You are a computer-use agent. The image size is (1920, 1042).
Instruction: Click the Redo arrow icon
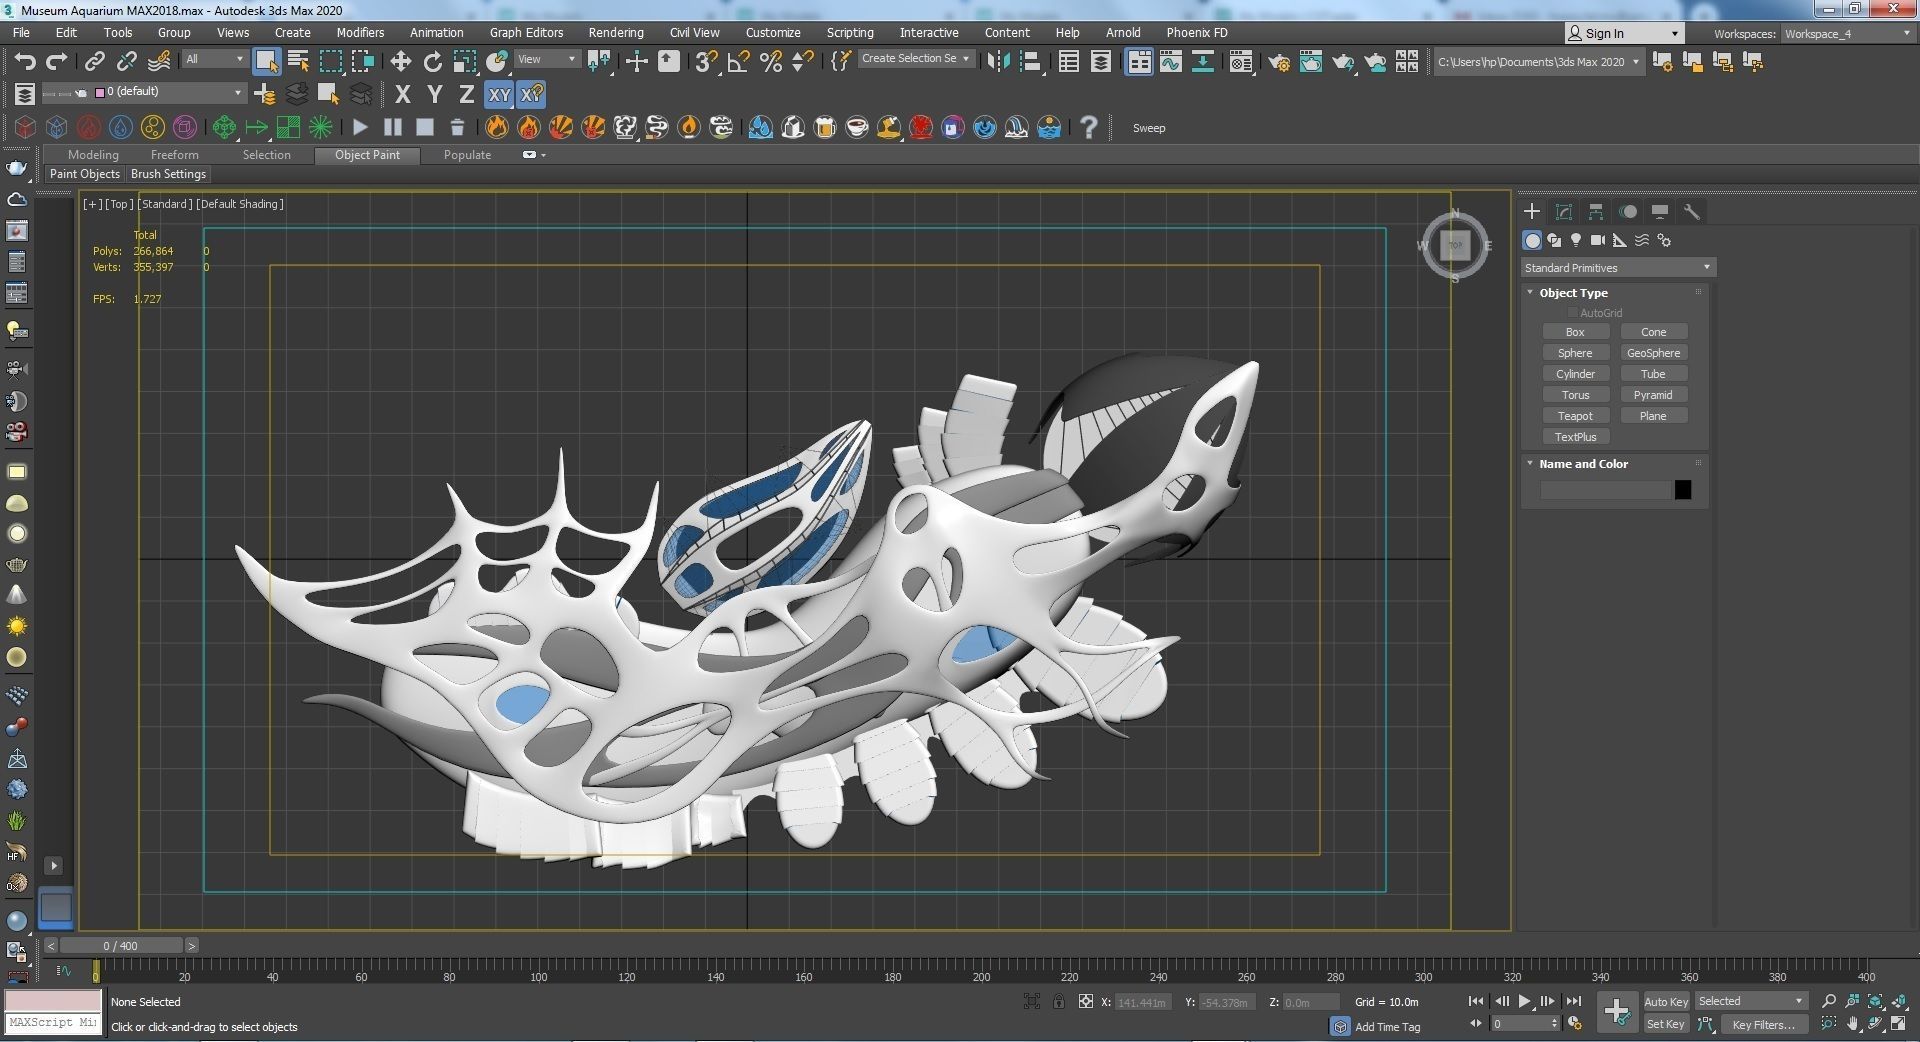click(57, 62)
